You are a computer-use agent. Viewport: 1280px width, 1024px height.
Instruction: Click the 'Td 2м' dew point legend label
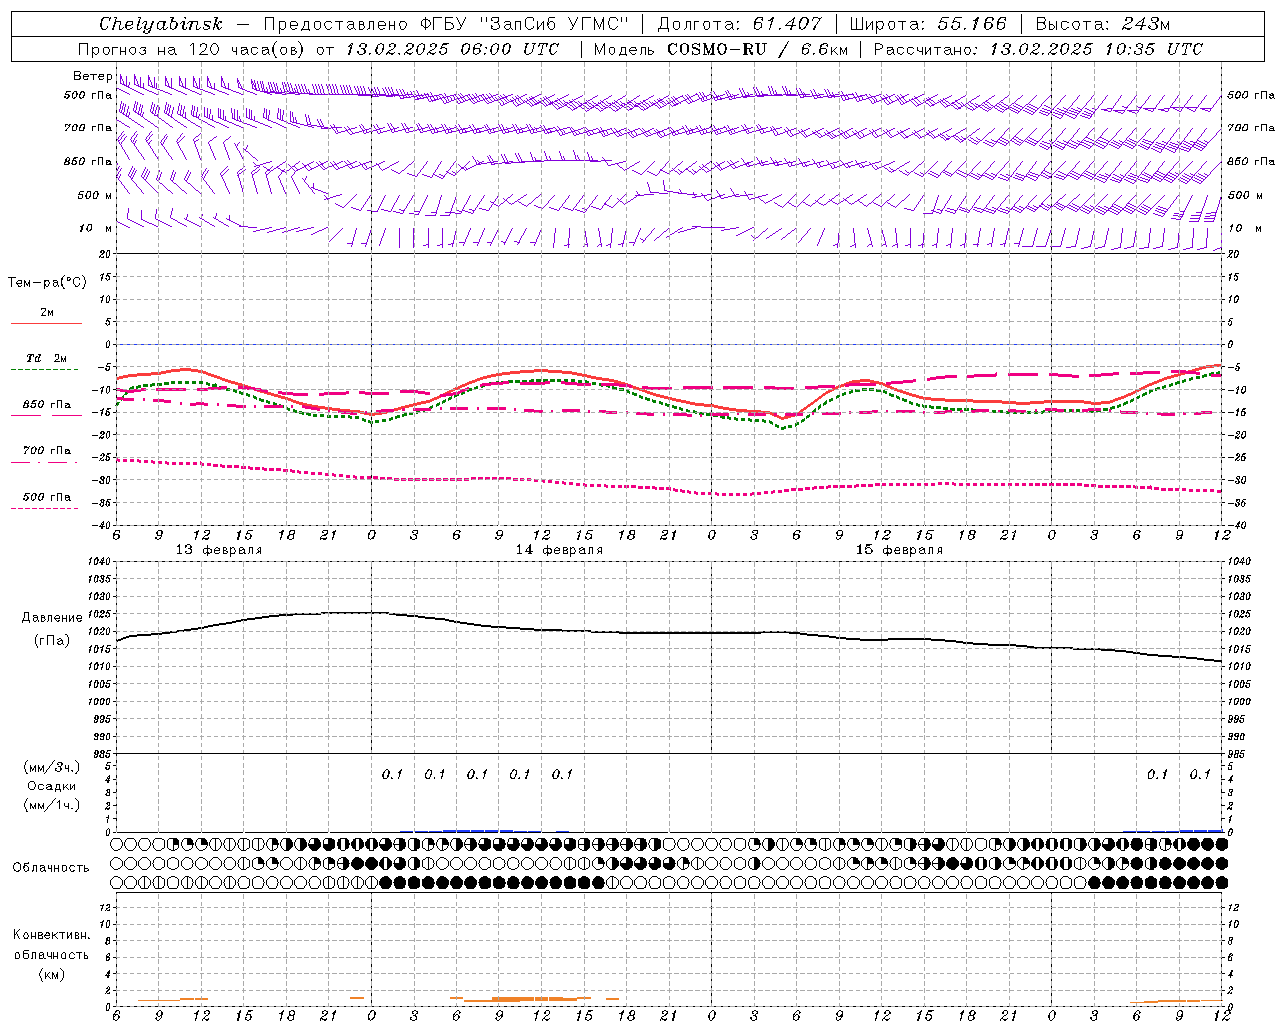coord(47,358)
